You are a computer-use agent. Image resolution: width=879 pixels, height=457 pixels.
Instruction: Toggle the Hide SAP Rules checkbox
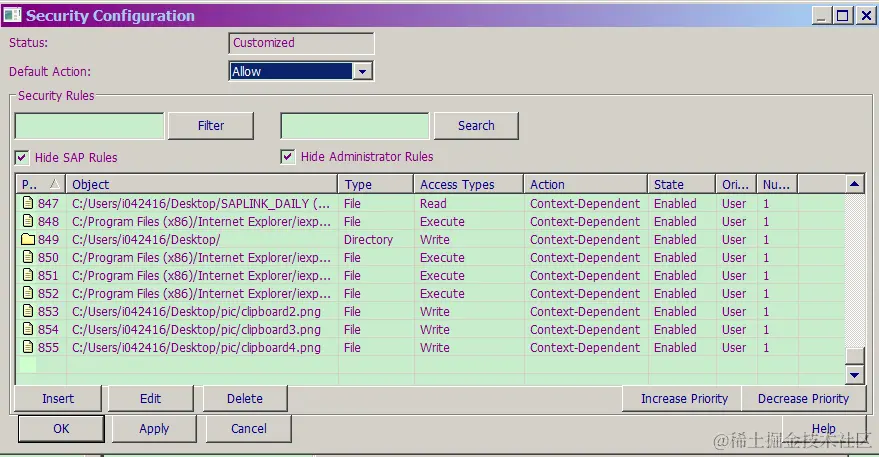pos(22,158)
